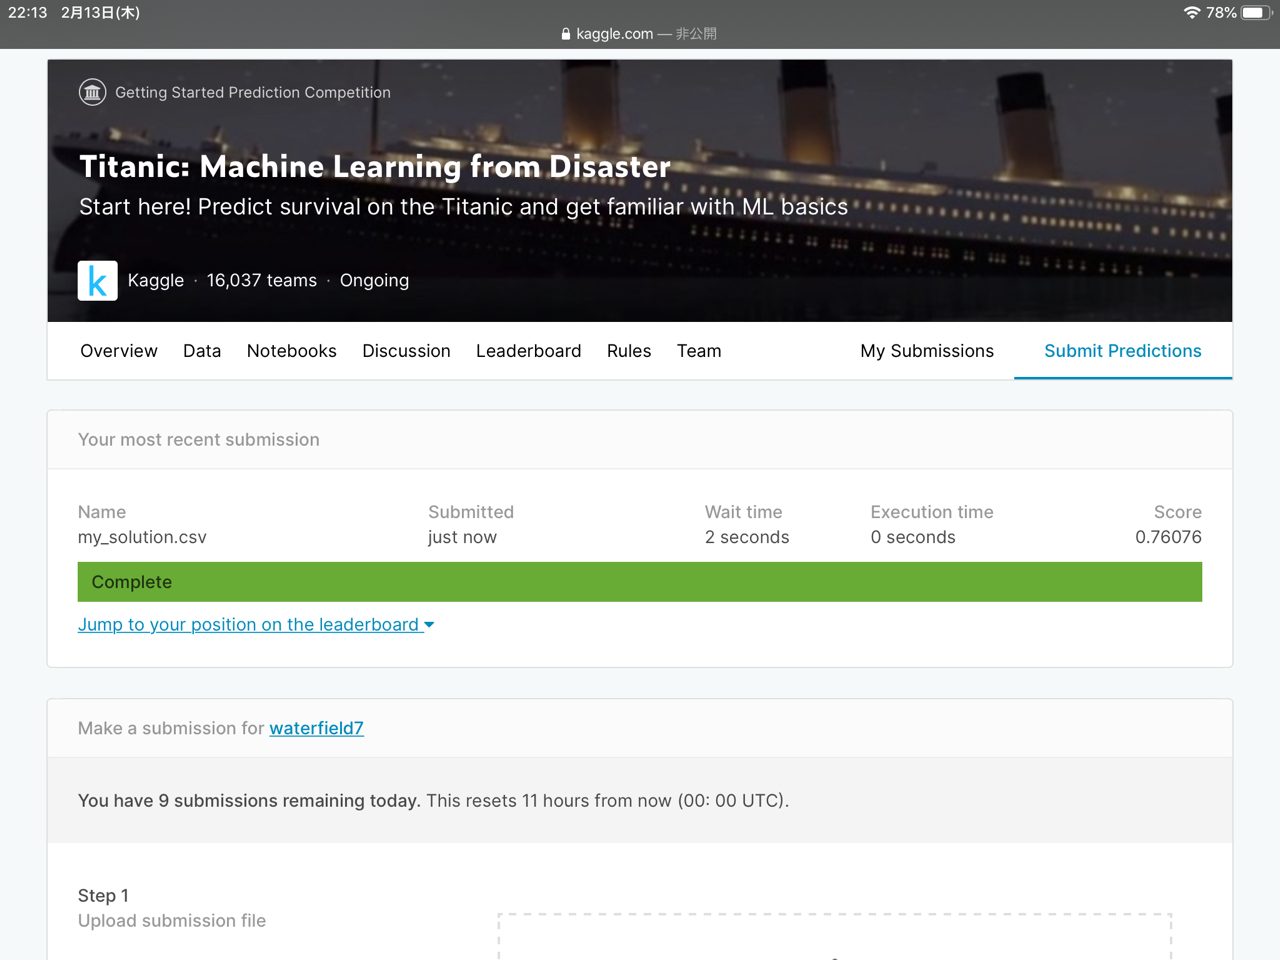This screenshot has height=960, width=1280.
Task: Tap the battery indicator icon
Action: (1256, 13)
